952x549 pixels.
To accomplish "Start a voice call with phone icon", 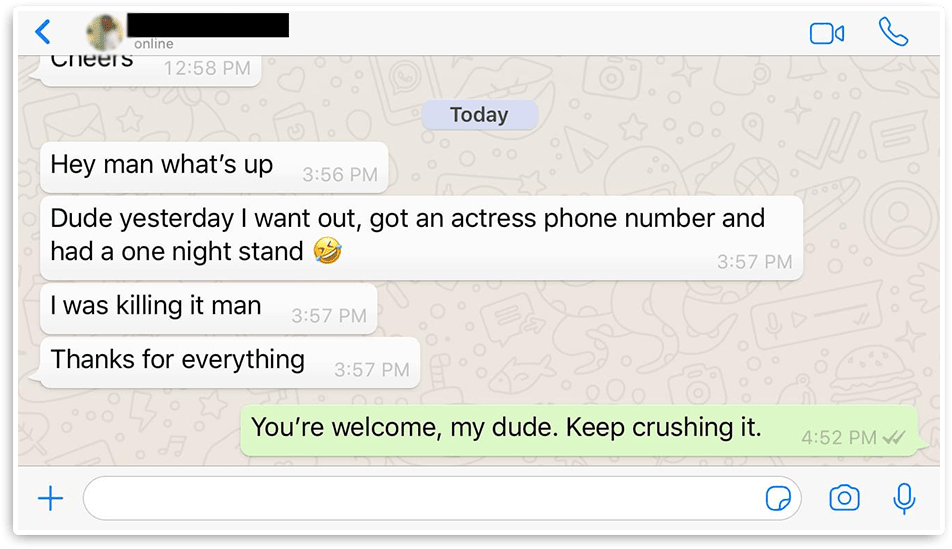I will coord(893,32).
